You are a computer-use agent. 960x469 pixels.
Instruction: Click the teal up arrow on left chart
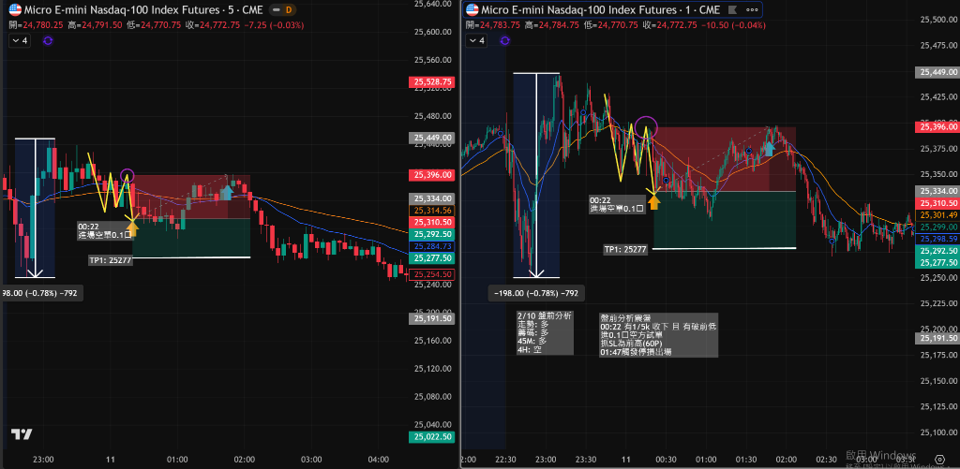click(227, 187)
